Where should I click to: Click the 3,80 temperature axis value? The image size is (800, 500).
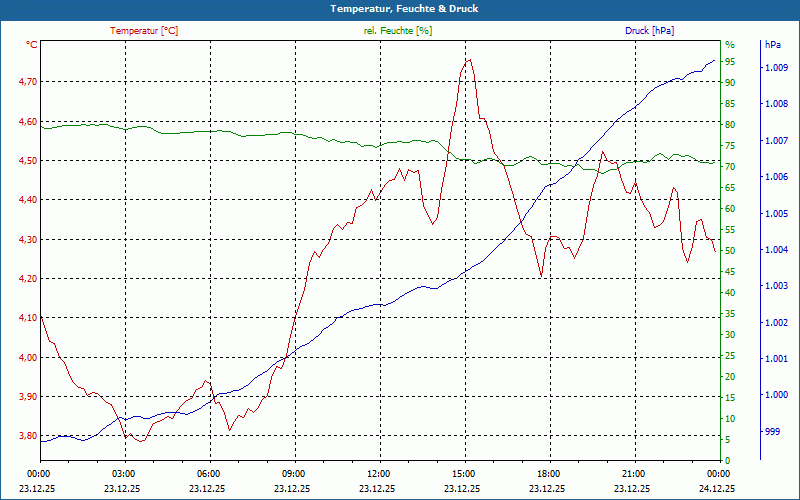[28, 436]
